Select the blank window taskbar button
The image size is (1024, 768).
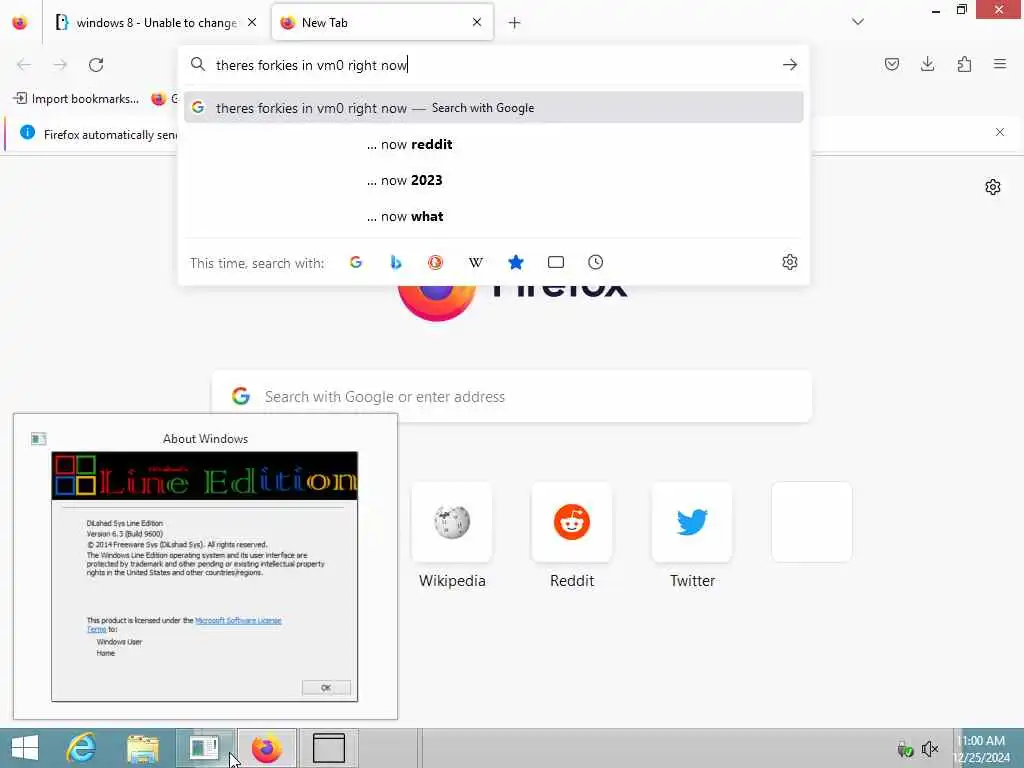point(328,748)
